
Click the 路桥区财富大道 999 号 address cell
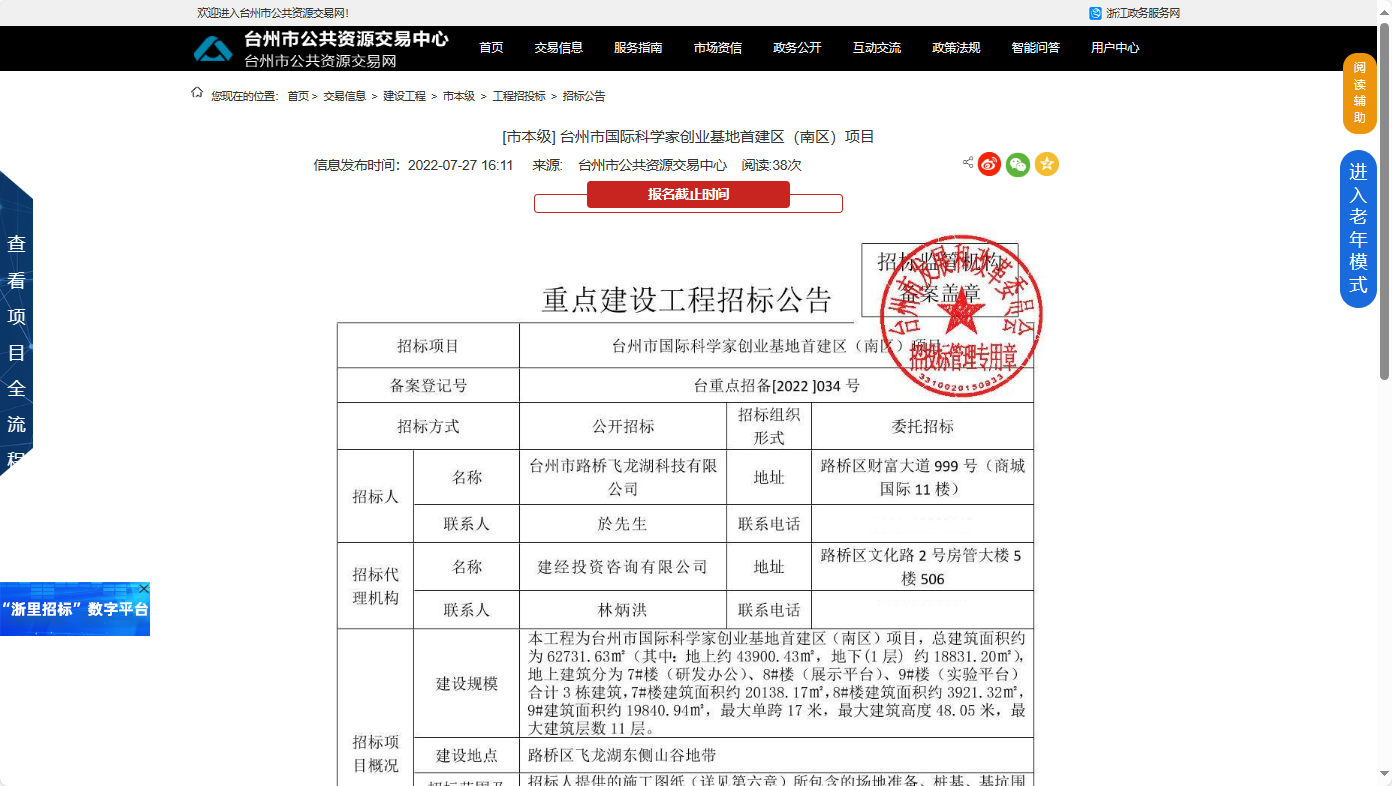coord(922,477)
